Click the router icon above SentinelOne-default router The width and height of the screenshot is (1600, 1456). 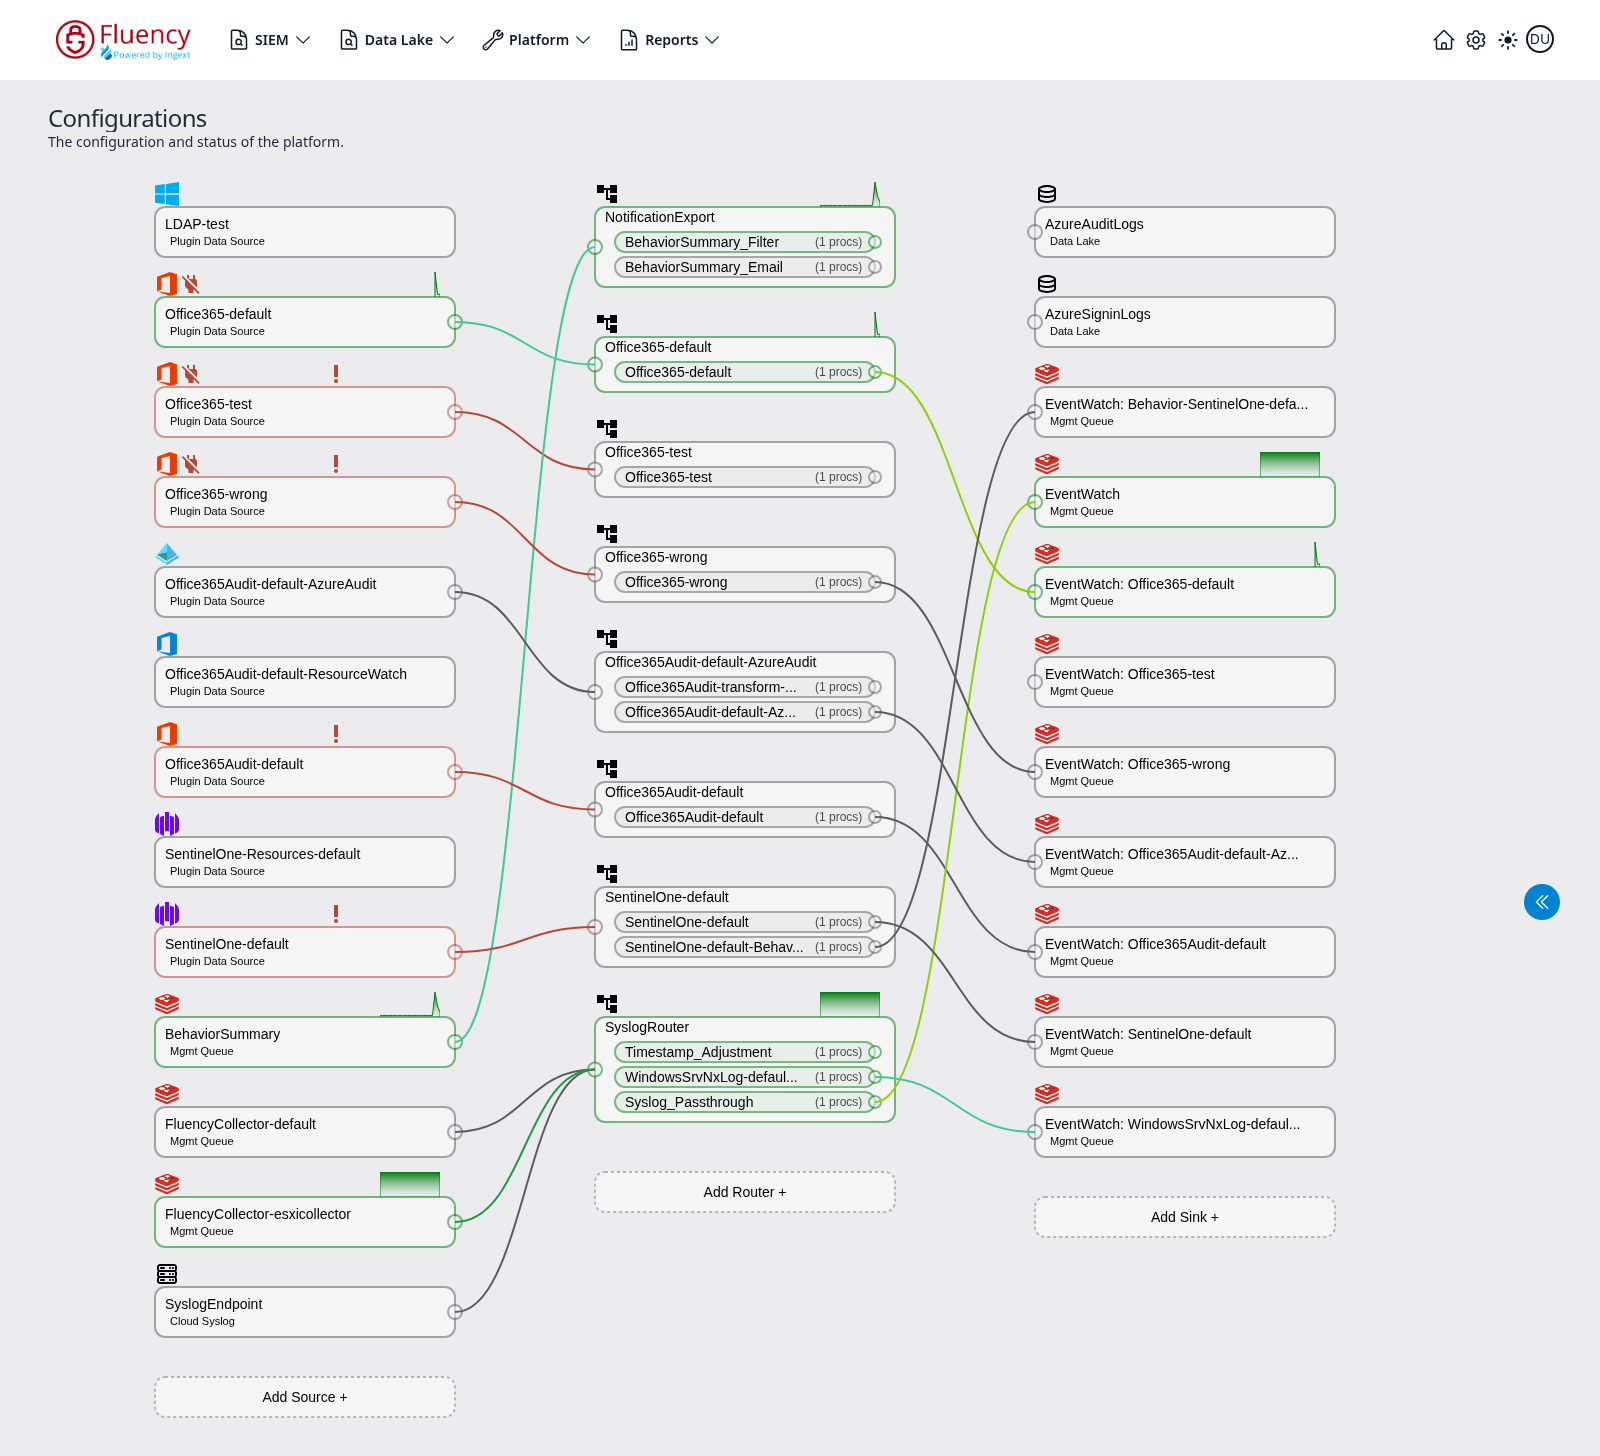(607, 874)
